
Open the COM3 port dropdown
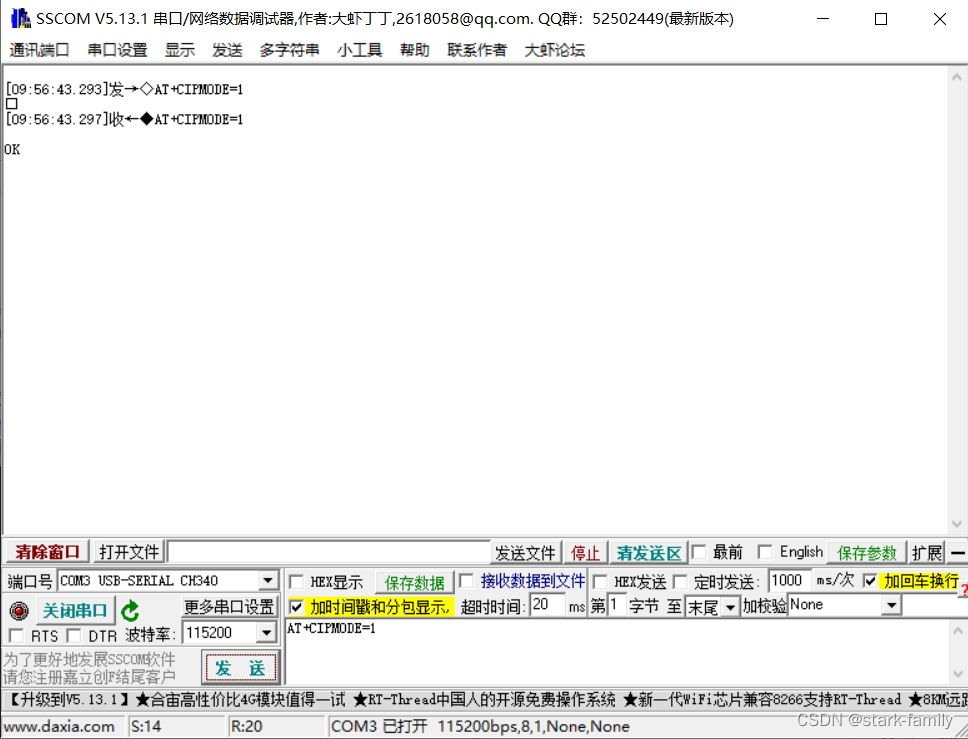(266, 580)
